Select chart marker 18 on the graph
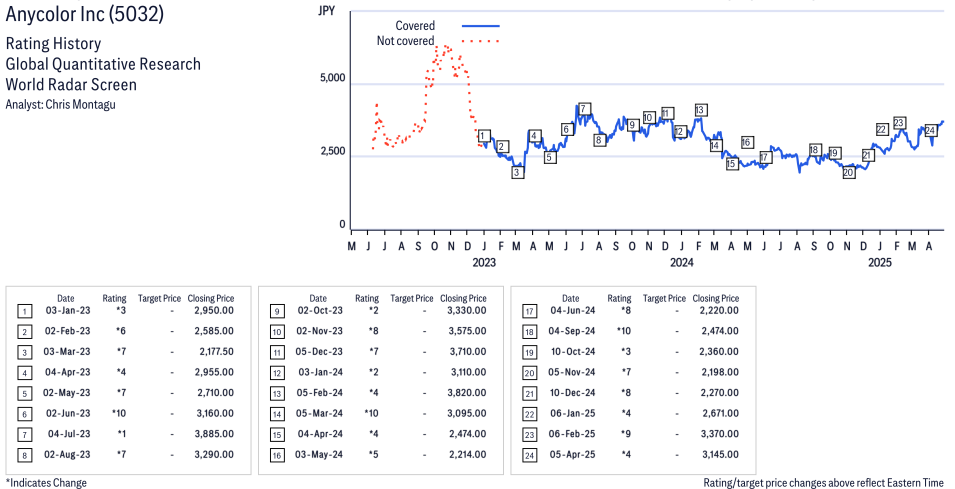Screen dimensions: 955x489 (815, 150)
